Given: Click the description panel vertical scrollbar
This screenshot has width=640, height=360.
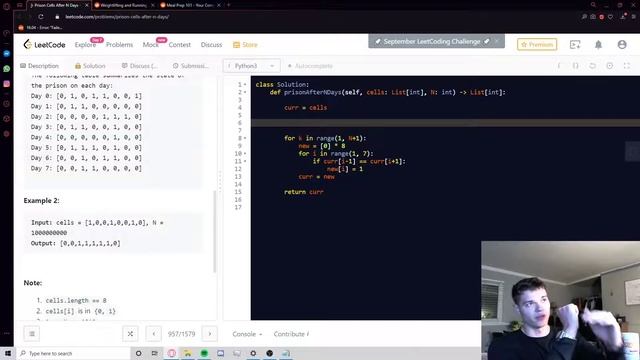Looking at the screenshot, I should click(215, 231).
